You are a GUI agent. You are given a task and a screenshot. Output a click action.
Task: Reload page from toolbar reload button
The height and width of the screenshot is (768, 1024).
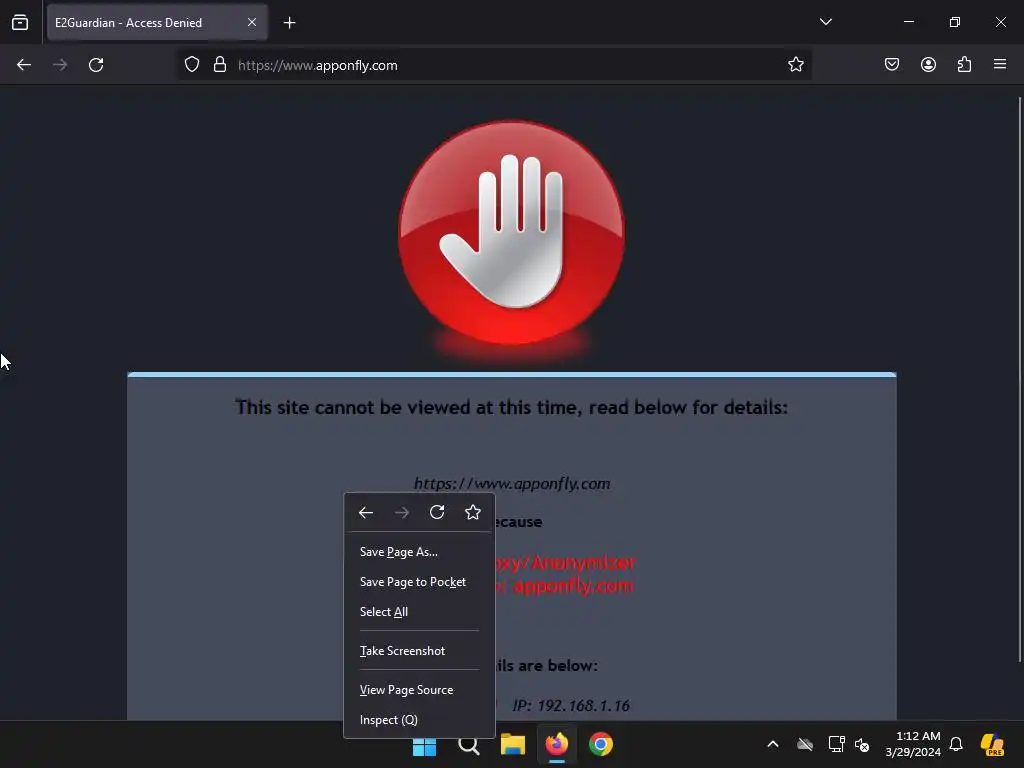tap(96, 65)
